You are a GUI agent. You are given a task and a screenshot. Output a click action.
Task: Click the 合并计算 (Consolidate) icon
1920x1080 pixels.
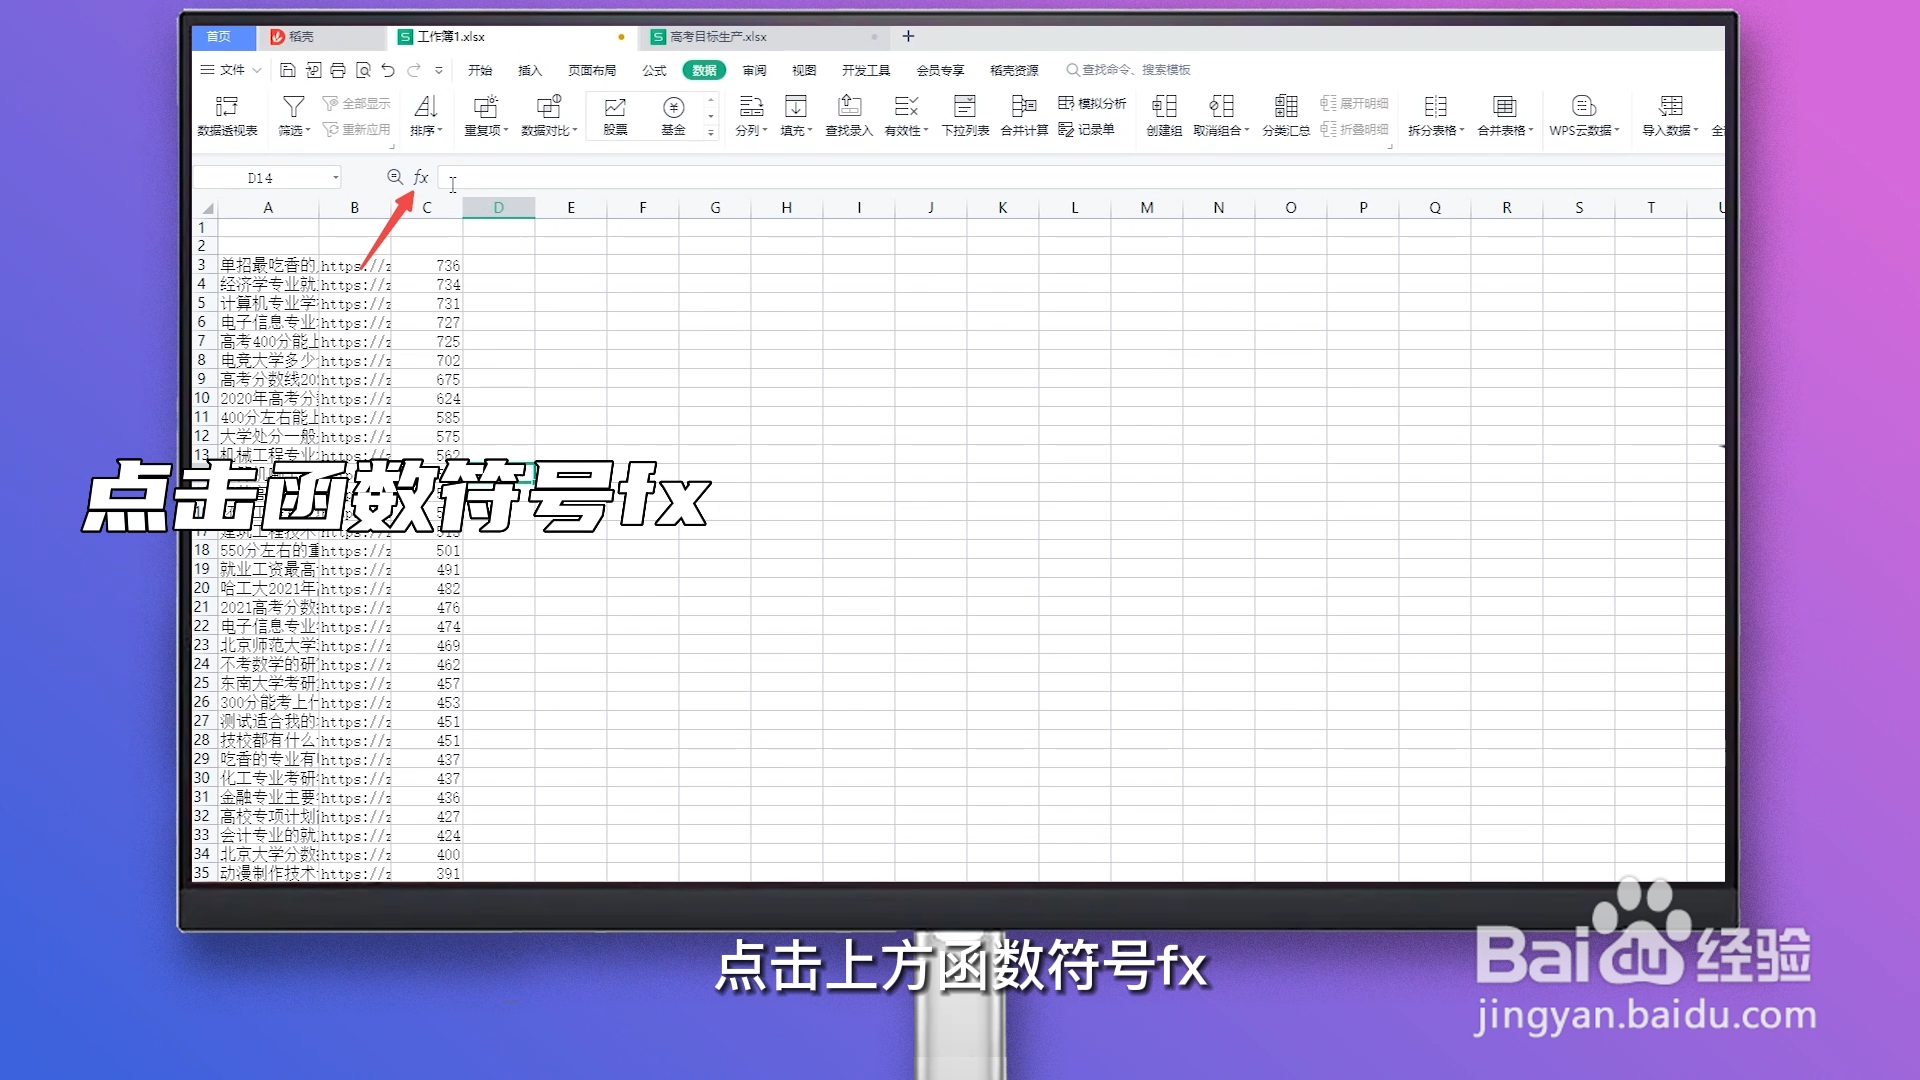1023,113
